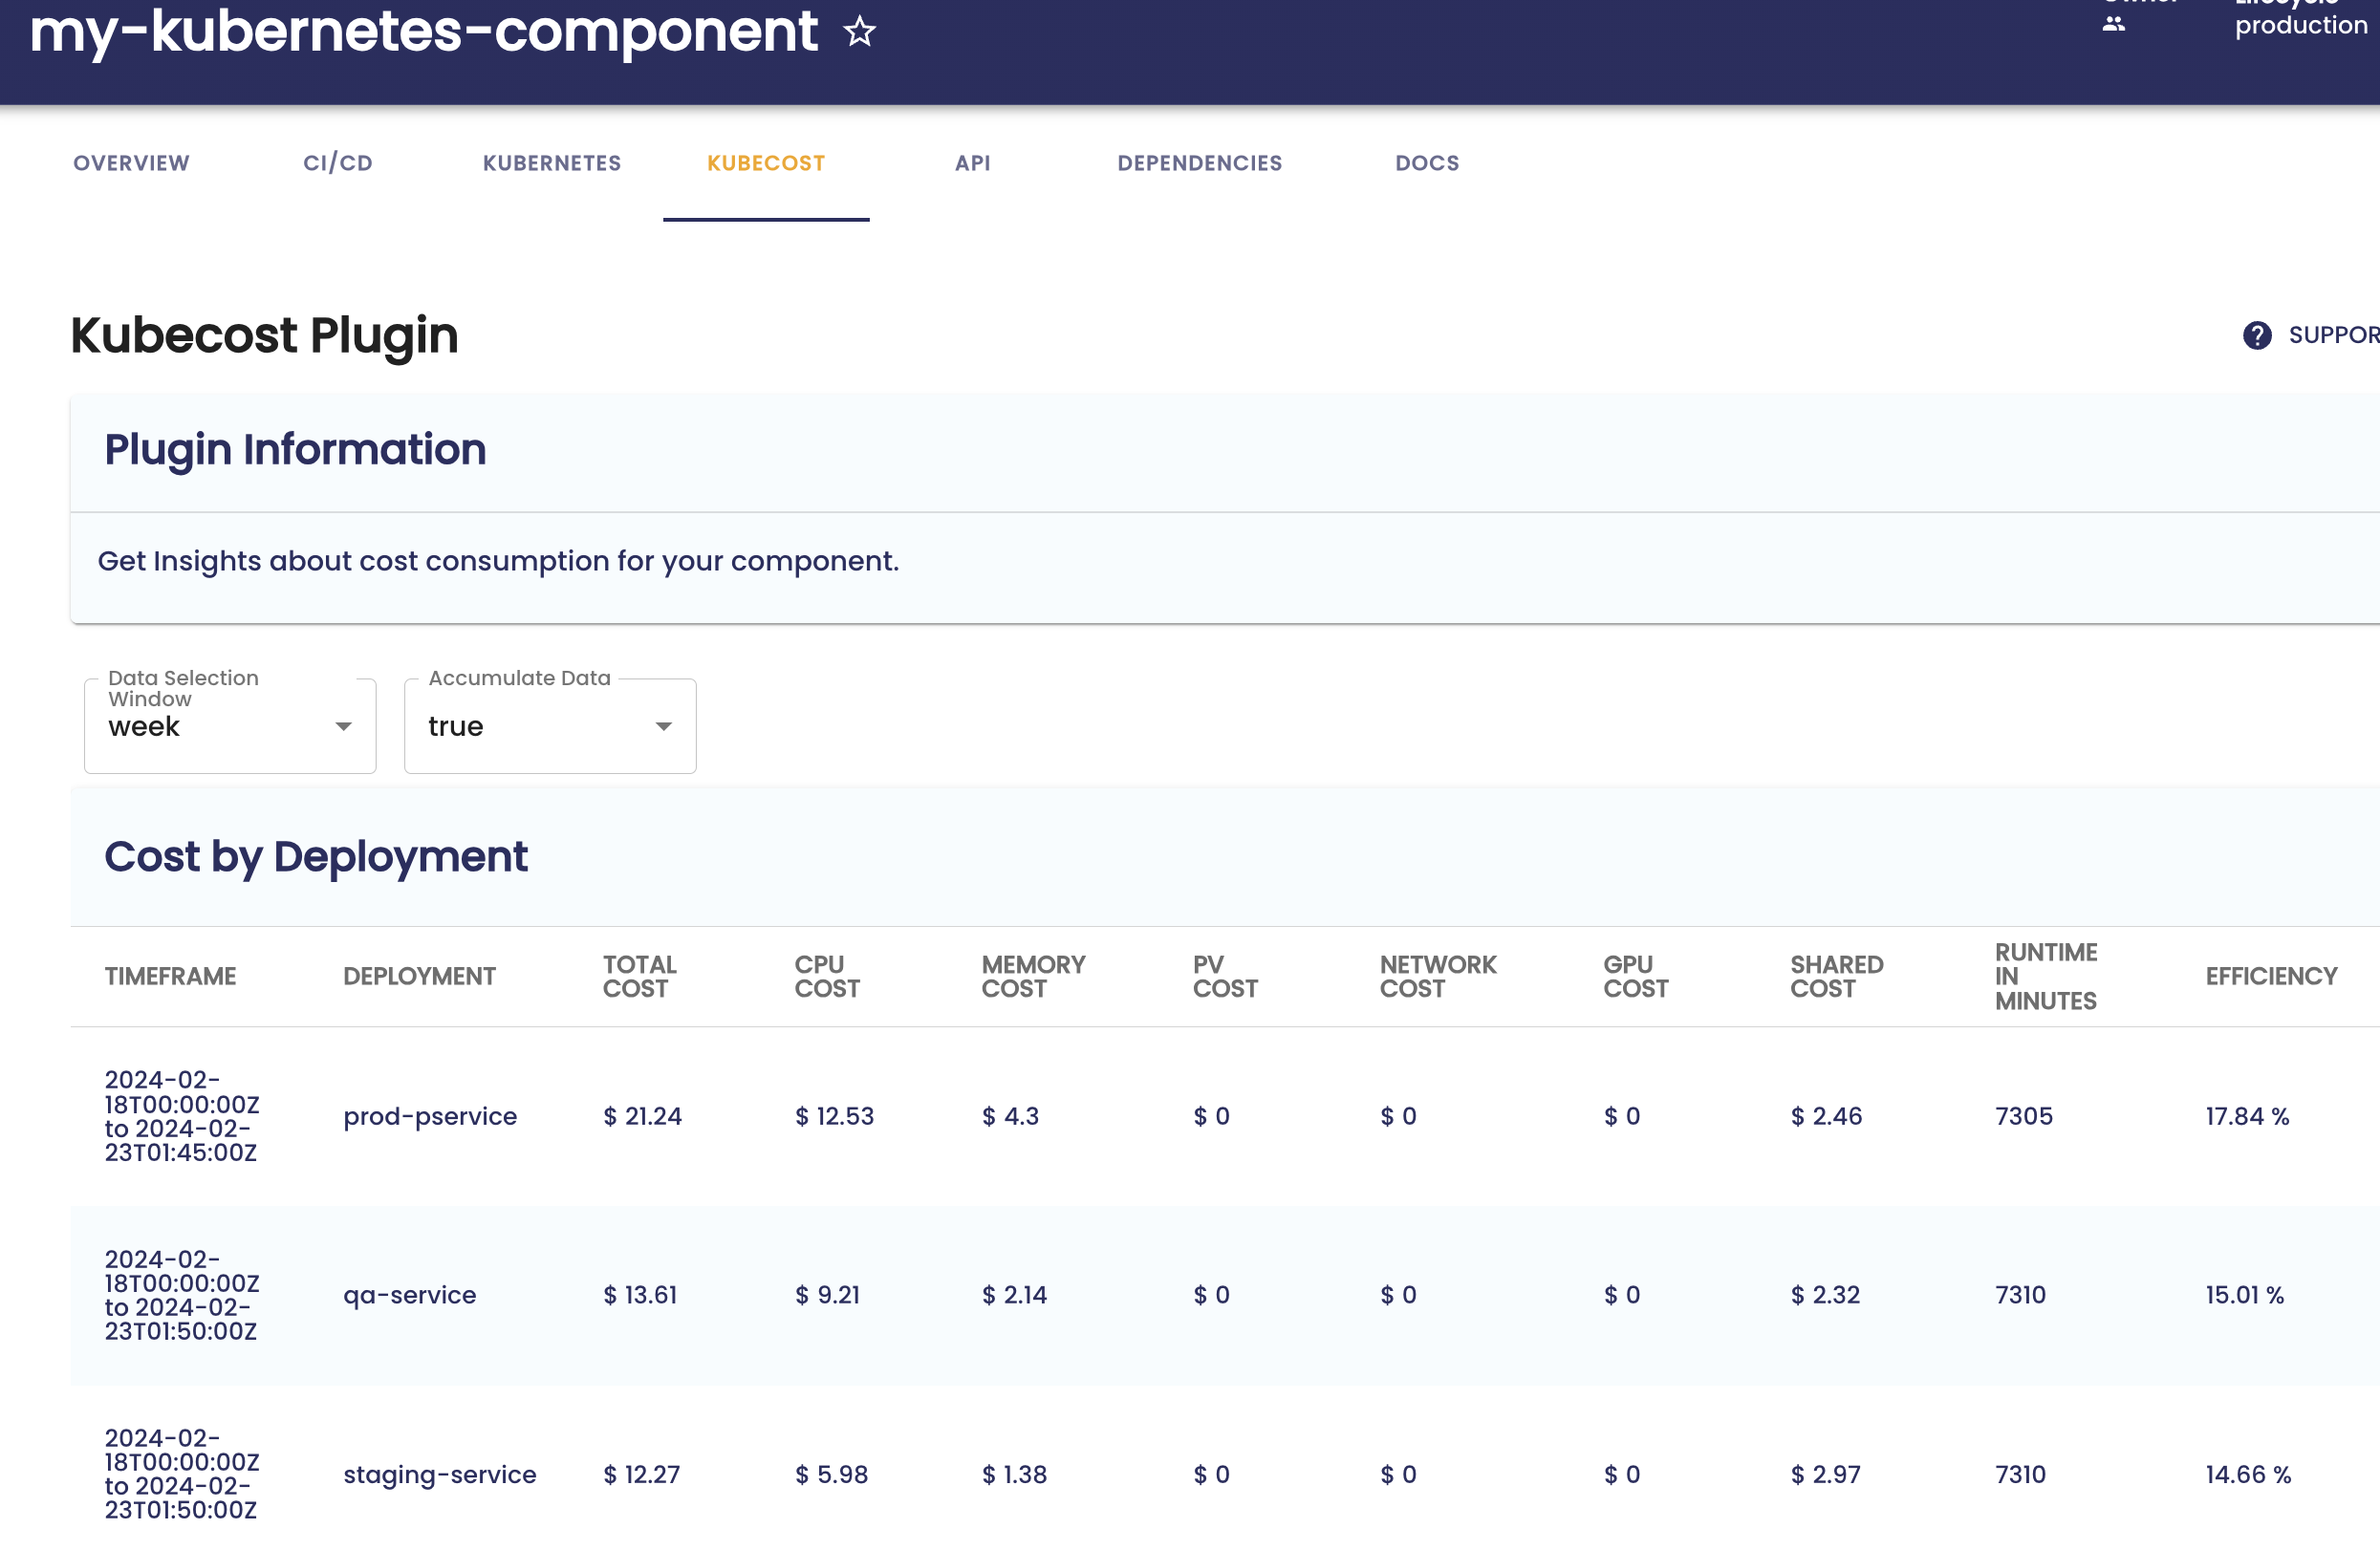
Task: Click the Efficiency column header
Action: 2271,976
